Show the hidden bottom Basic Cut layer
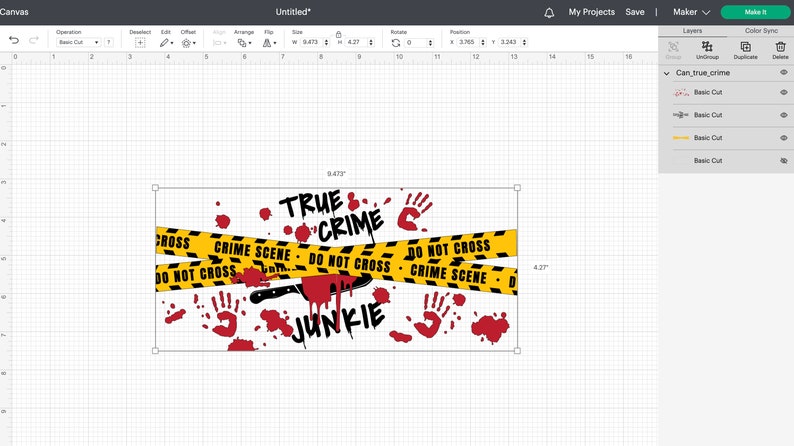Screen dimensions: 794x446 pyautogui.click(x=783, y=160)
